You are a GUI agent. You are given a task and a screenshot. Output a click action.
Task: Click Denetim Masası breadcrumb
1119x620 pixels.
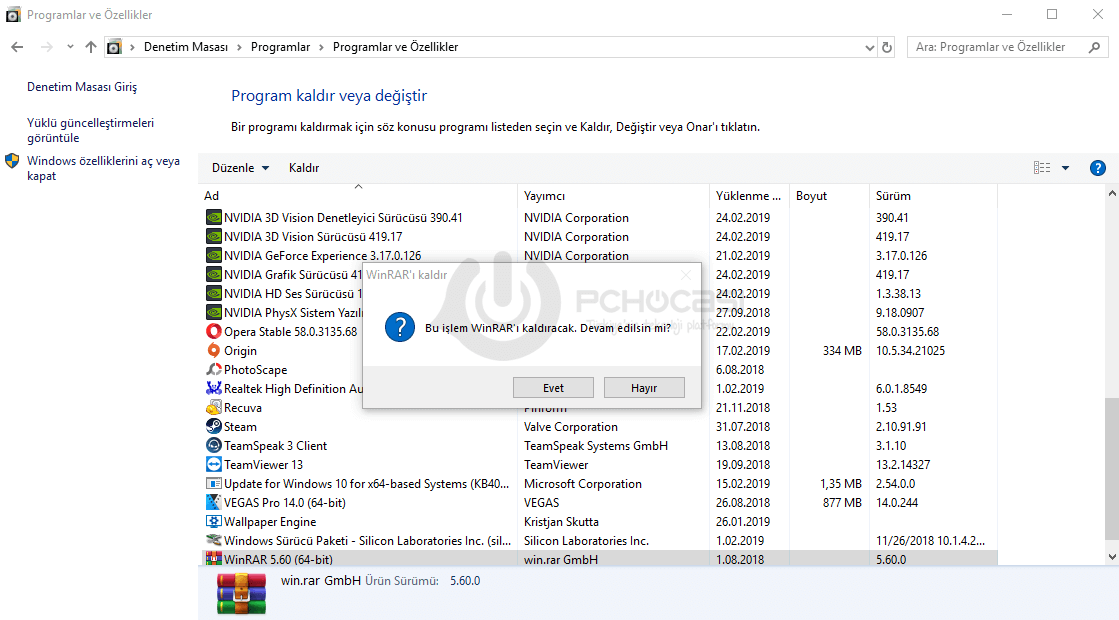point(186,47)
